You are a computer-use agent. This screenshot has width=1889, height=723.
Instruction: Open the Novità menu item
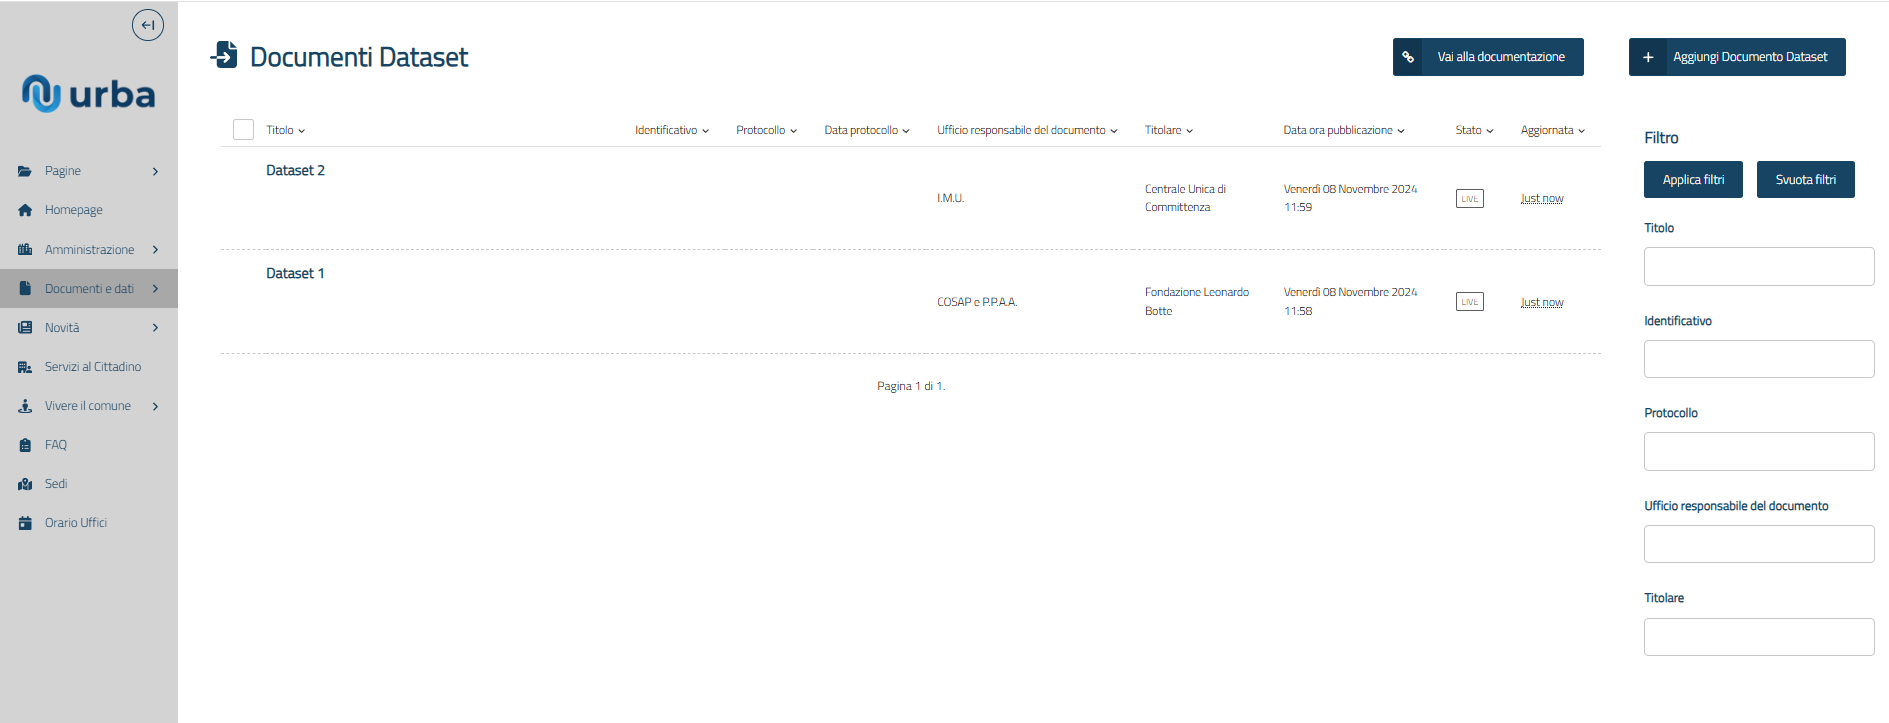pyautogui.click(x=62, y=328)
